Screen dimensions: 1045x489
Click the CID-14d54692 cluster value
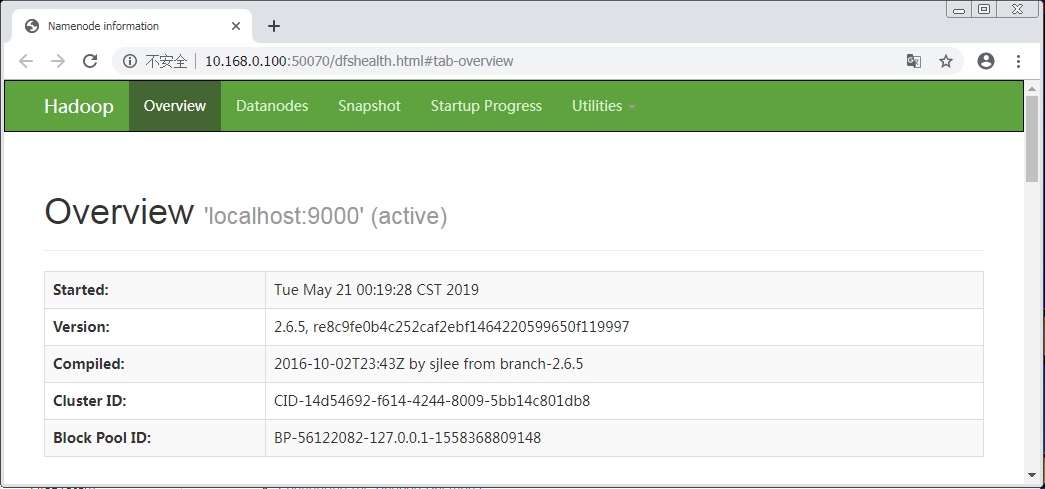432,401
